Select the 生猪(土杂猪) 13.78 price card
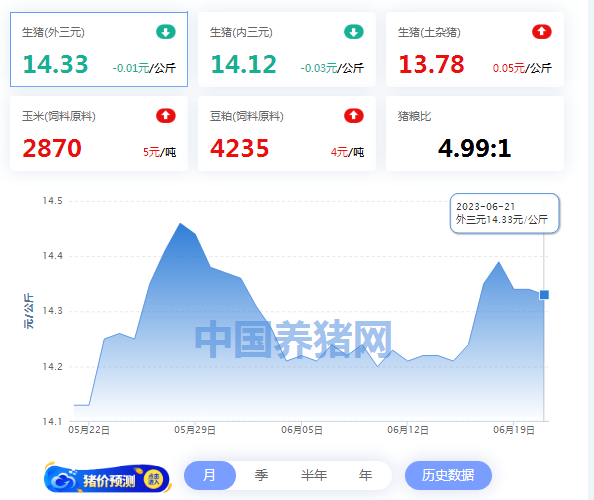The image size is (594, 500). pos(475,49)
